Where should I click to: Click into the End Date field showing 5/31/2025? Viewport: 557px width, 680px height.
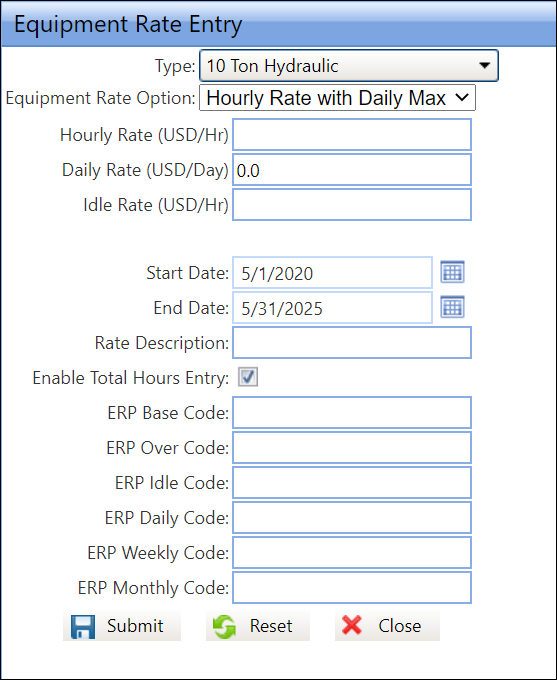click(x=332, y=307)
